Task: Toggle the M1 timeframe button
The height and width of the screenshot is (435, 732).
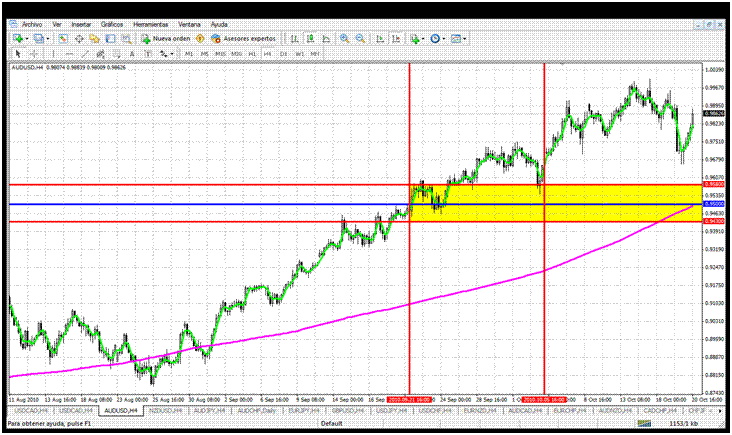Action: (x=189, y=53)
